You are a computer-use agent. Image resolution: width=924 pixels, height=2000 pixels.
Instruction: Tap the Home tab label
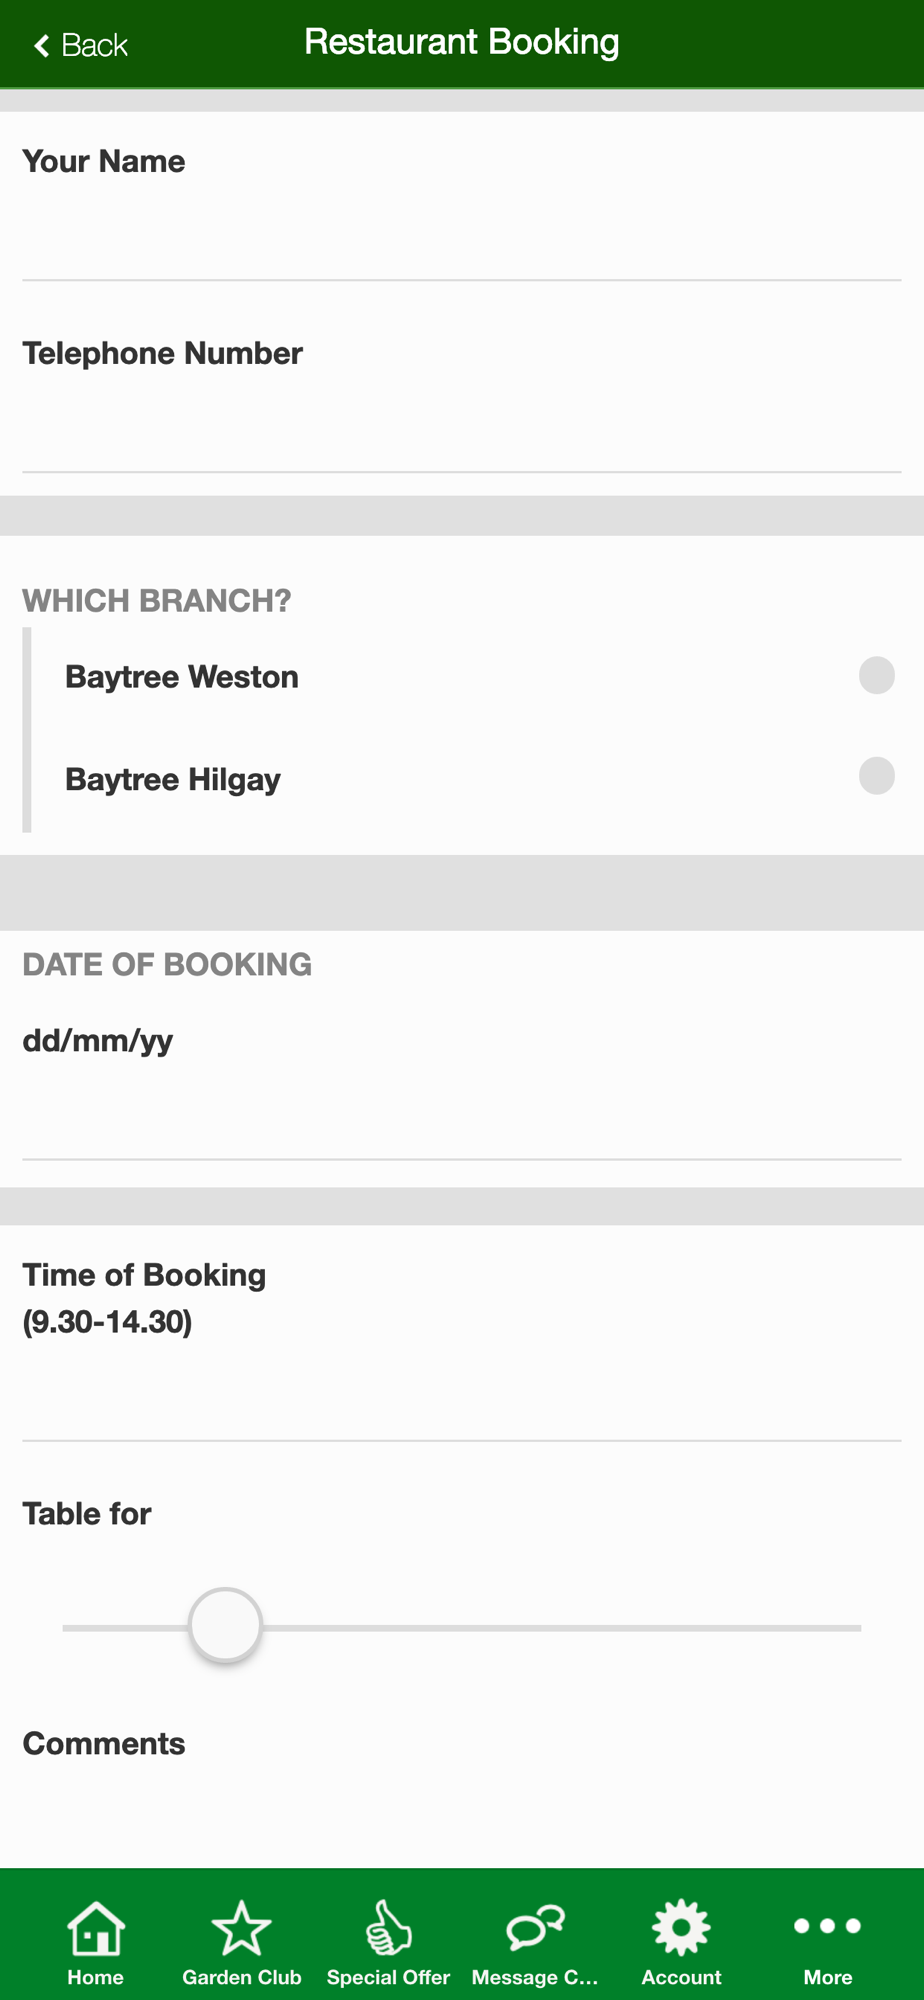click(x=95, y=1977)
